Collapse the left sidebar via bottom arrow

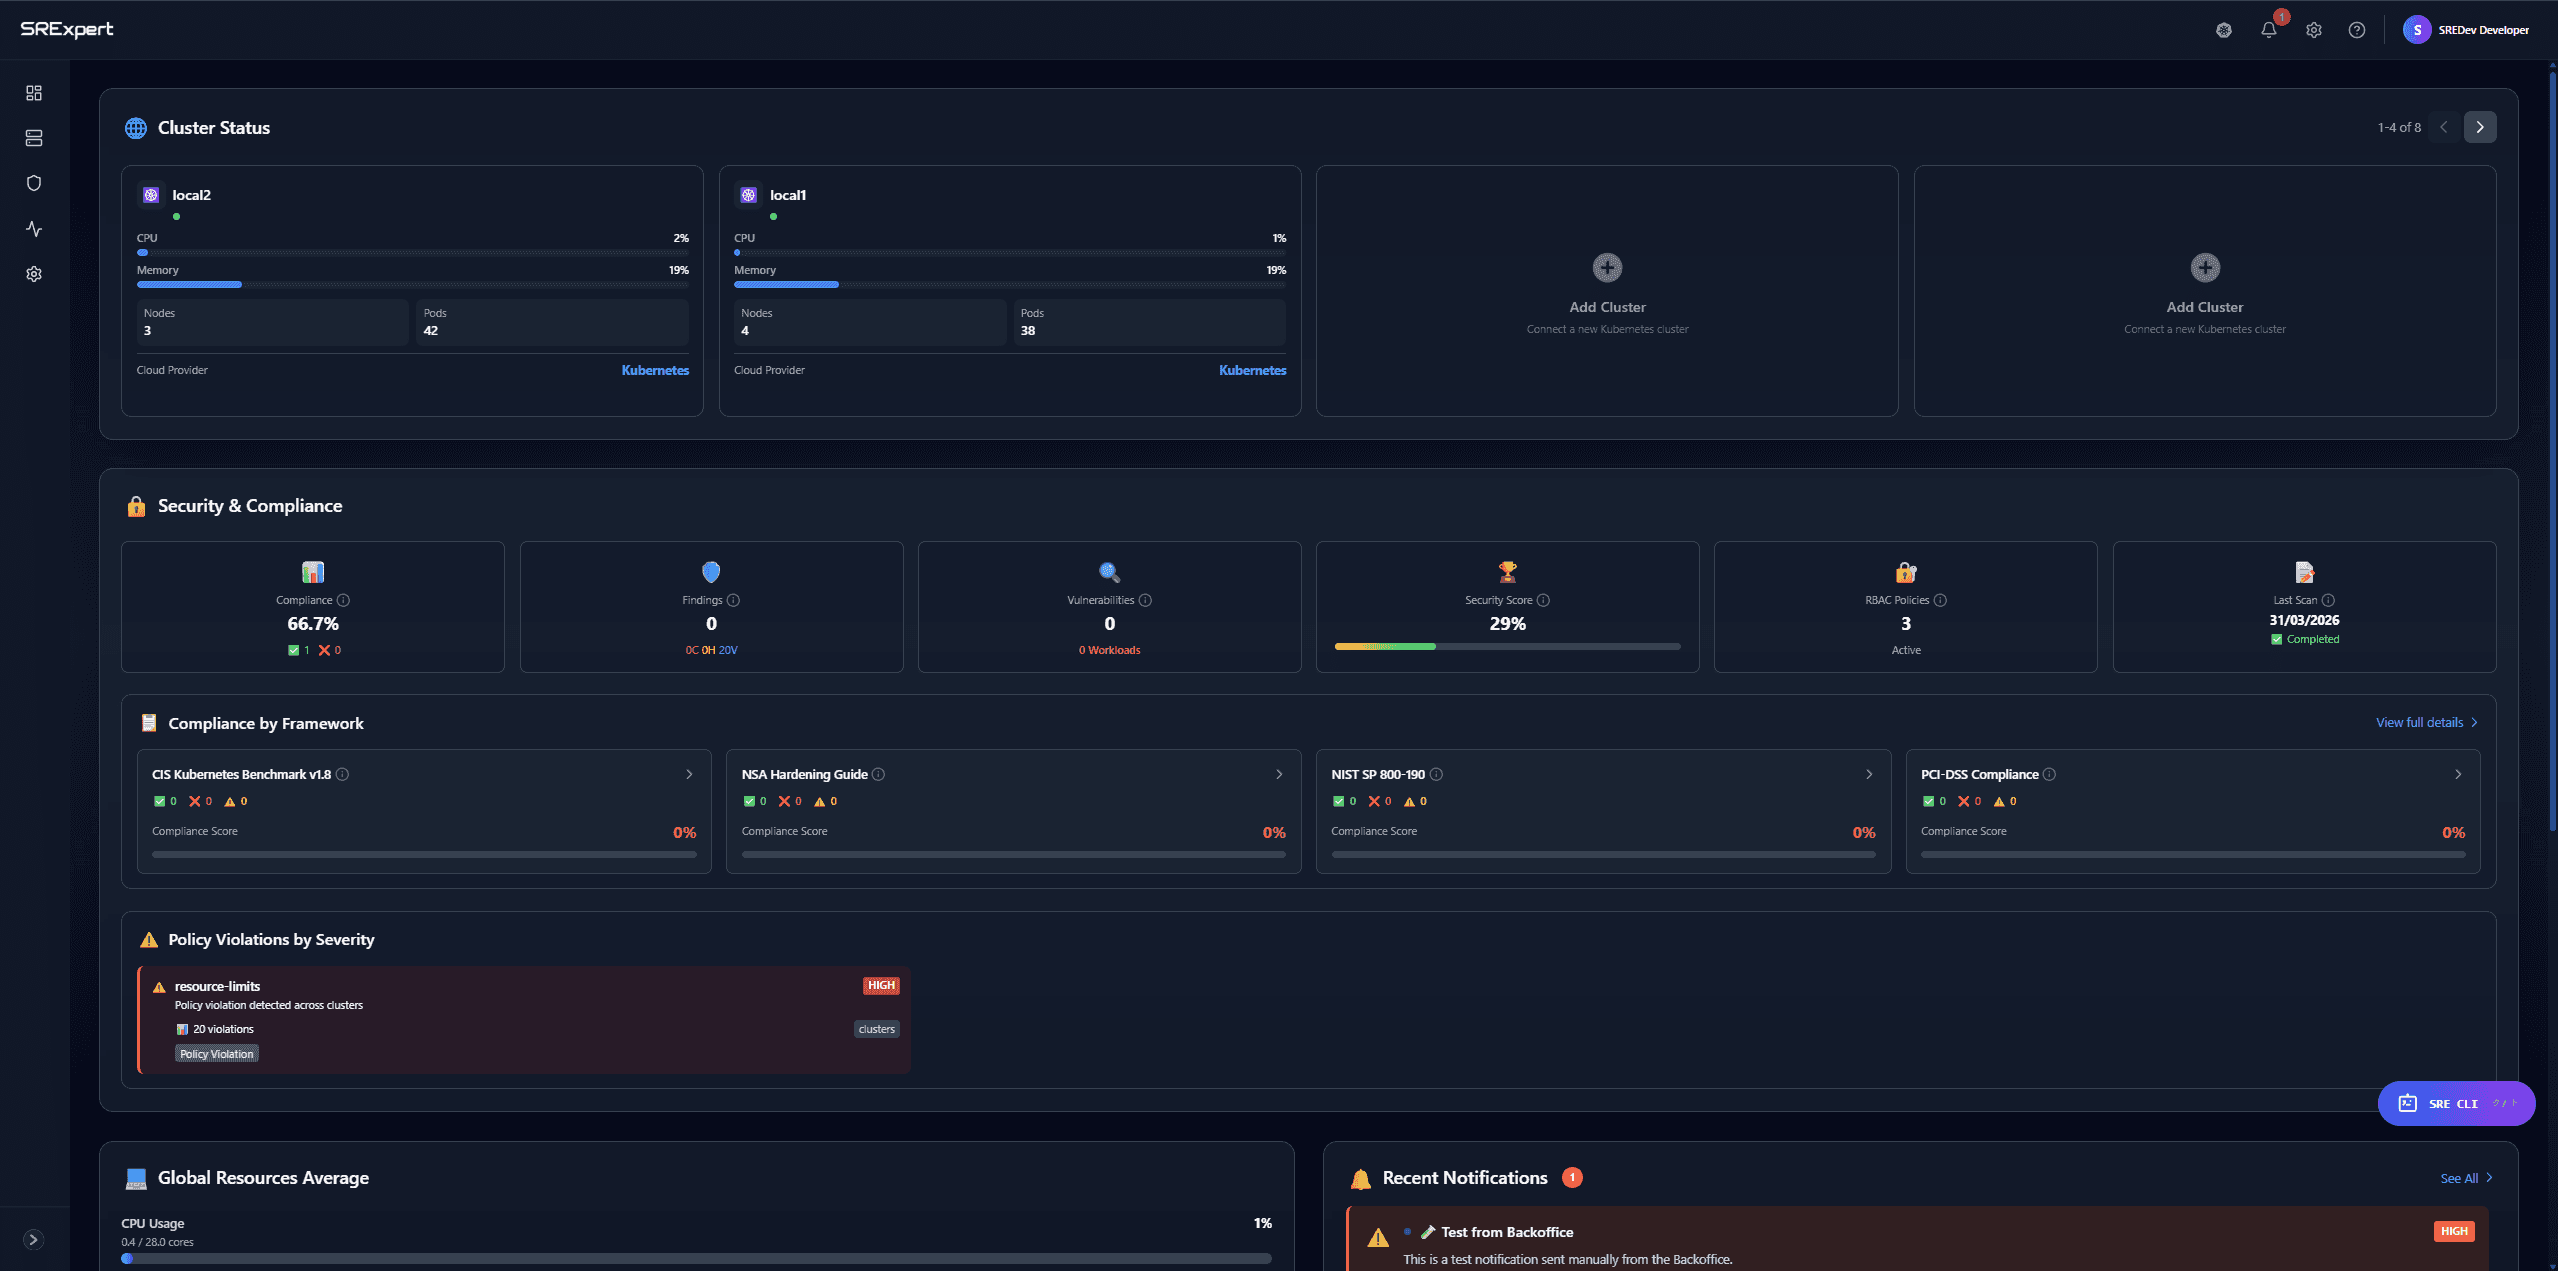pyautogui.click(x=34, y=1238)
